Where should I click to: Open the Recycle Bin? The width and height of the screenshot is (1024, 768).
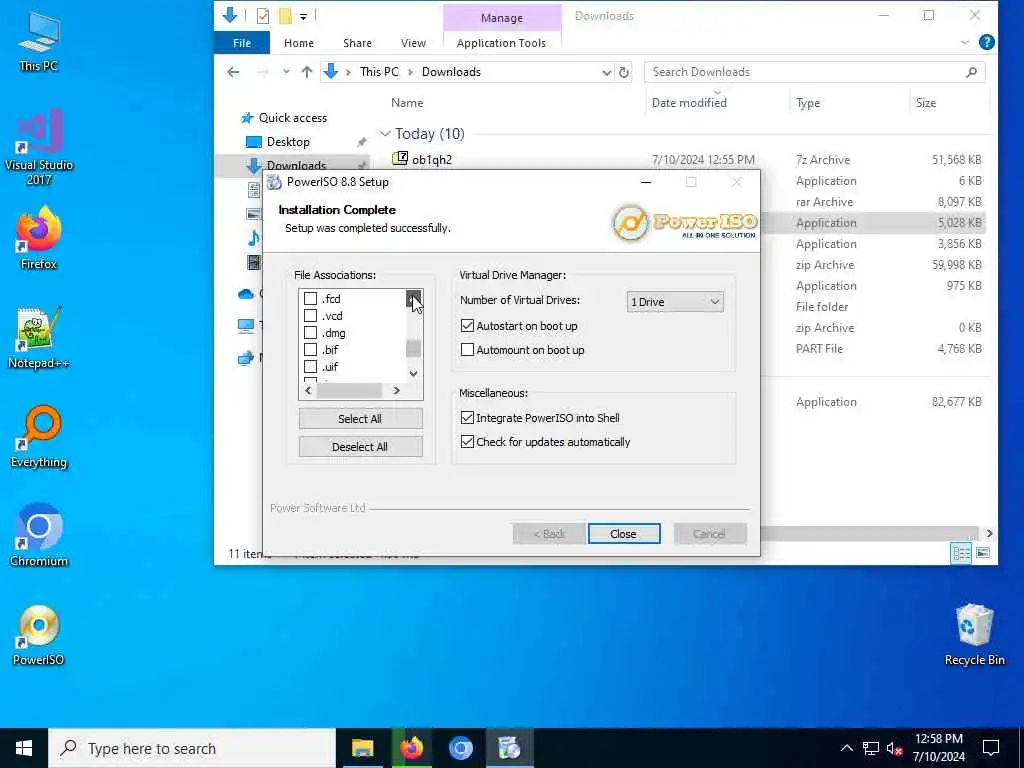tap(974, 635)
